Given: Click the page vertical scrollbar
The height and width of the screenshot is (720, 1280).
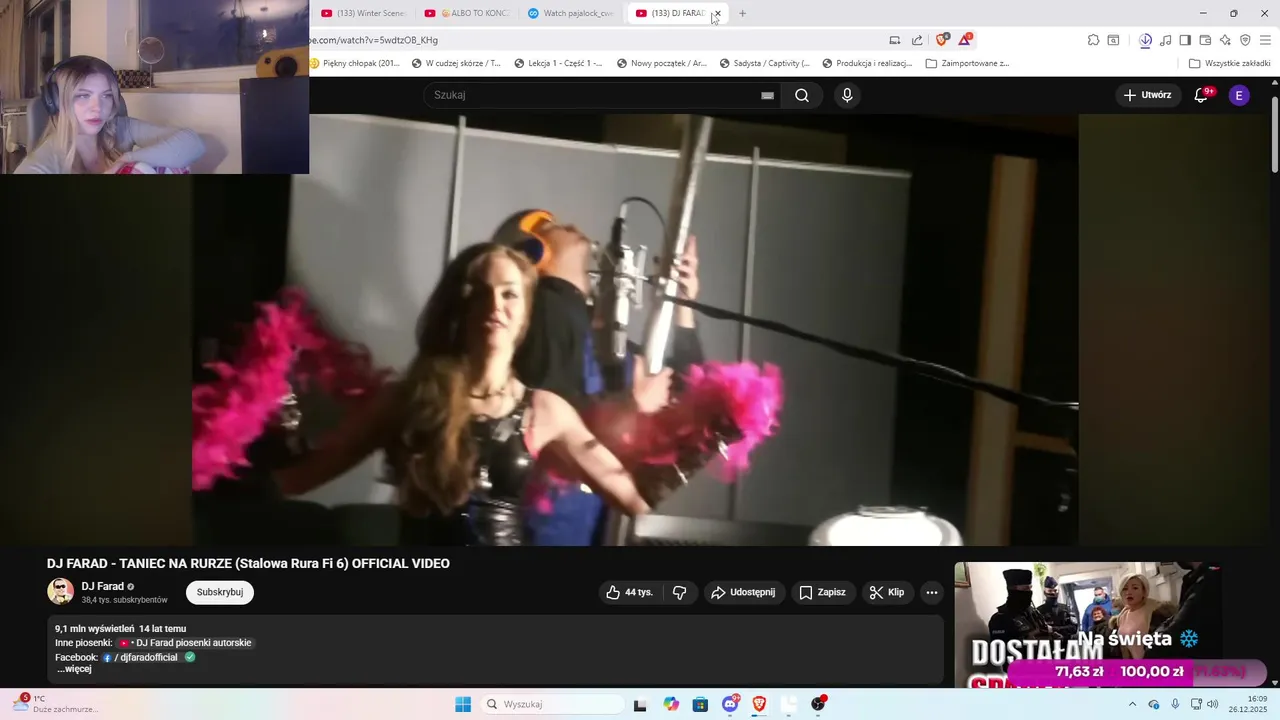Looking at the screenshot, I should coord(1274,135).
